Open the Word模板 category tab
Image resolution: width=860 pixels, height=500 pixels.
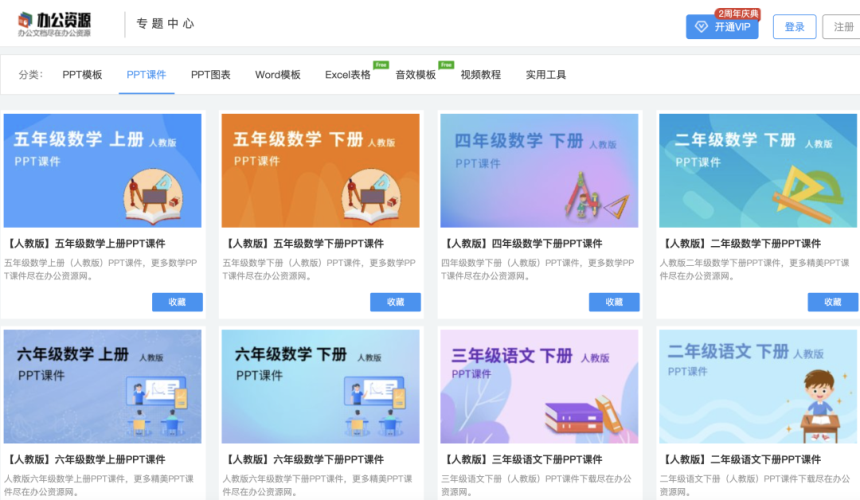pos(278,75)
